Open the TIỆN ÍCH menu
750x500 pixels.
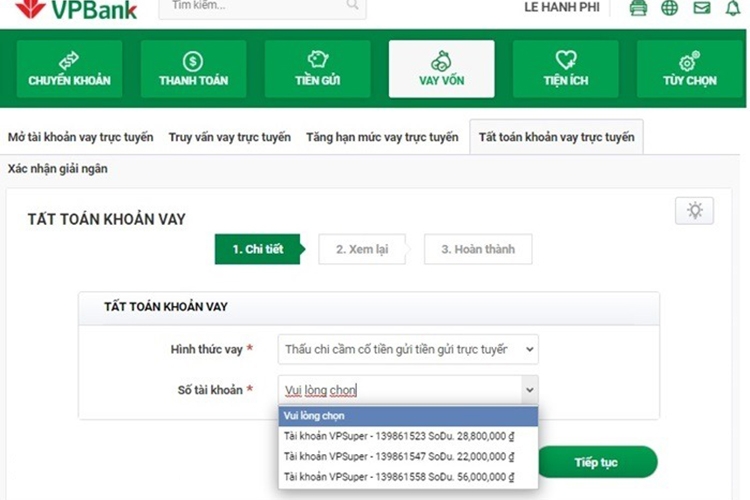coord(566,69)
